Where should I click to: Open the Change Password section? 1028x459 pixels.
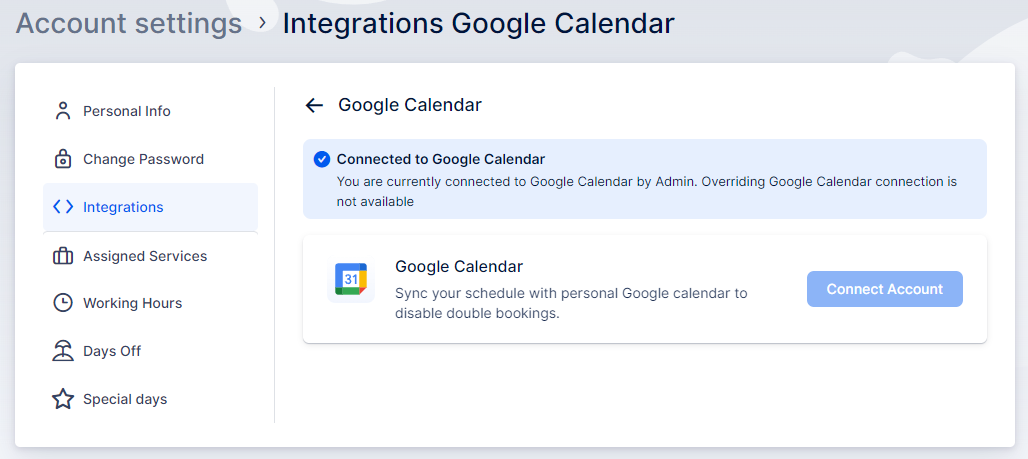coord(143,159)
